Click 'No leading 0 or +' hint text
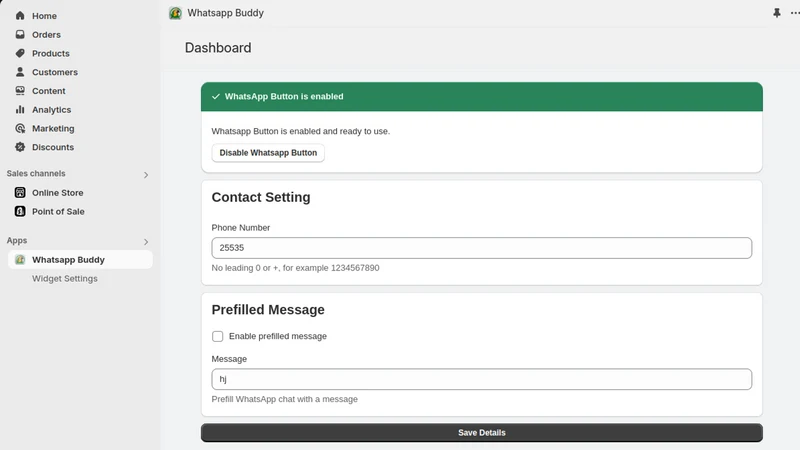Image resolution: width=800 pixels, height=450 pixels. 295,268
